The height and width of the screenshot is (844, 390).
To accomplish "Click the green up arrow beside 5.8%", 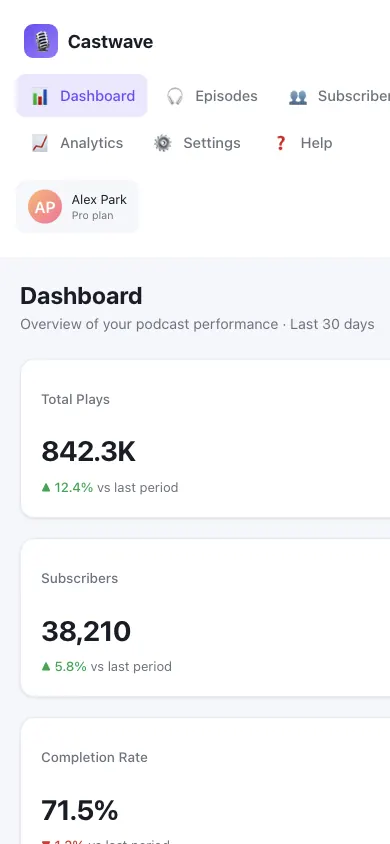I will pos(46,666).
